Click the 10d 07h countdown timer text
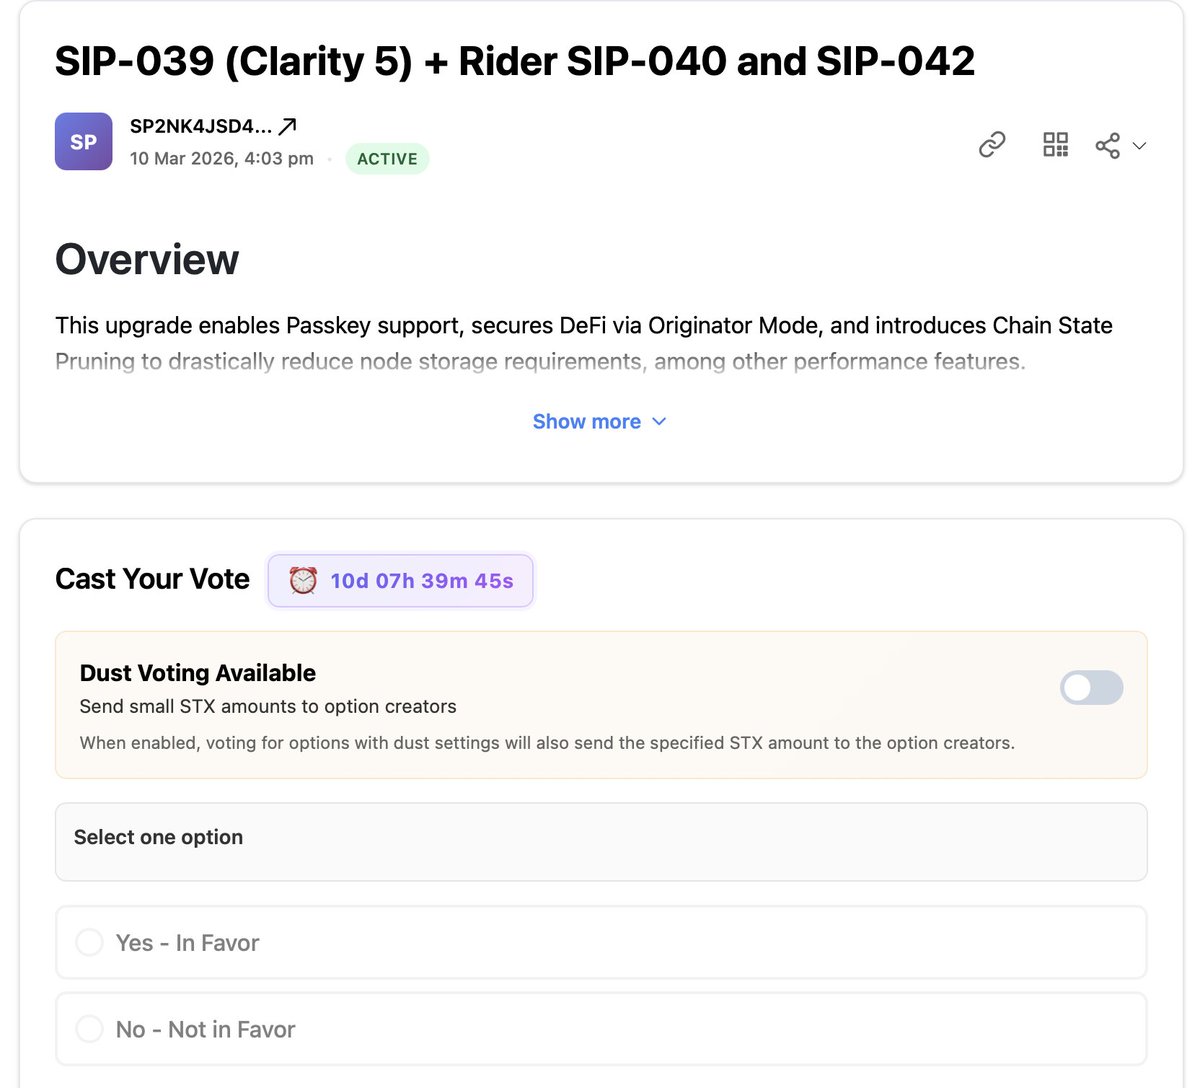This screenshot has height=1088, width=1200. coord(422,581)
